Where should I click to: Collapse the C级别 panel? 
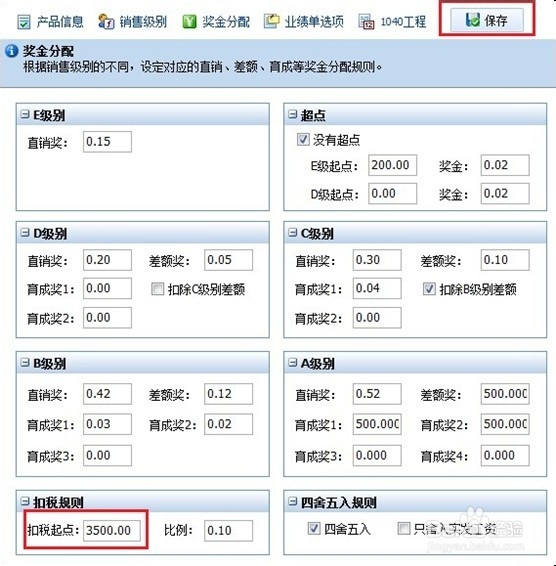(292, 233)
